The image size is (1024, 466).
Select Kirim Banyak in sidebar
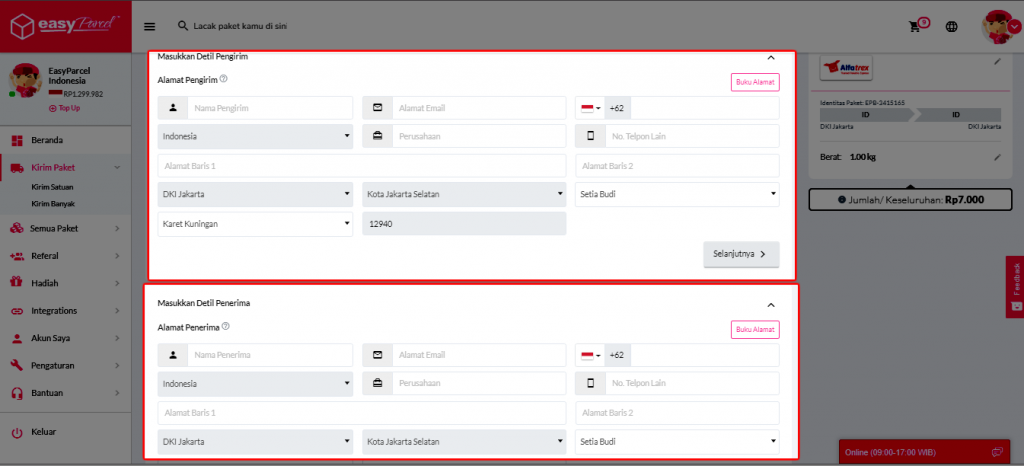[52, 203]
